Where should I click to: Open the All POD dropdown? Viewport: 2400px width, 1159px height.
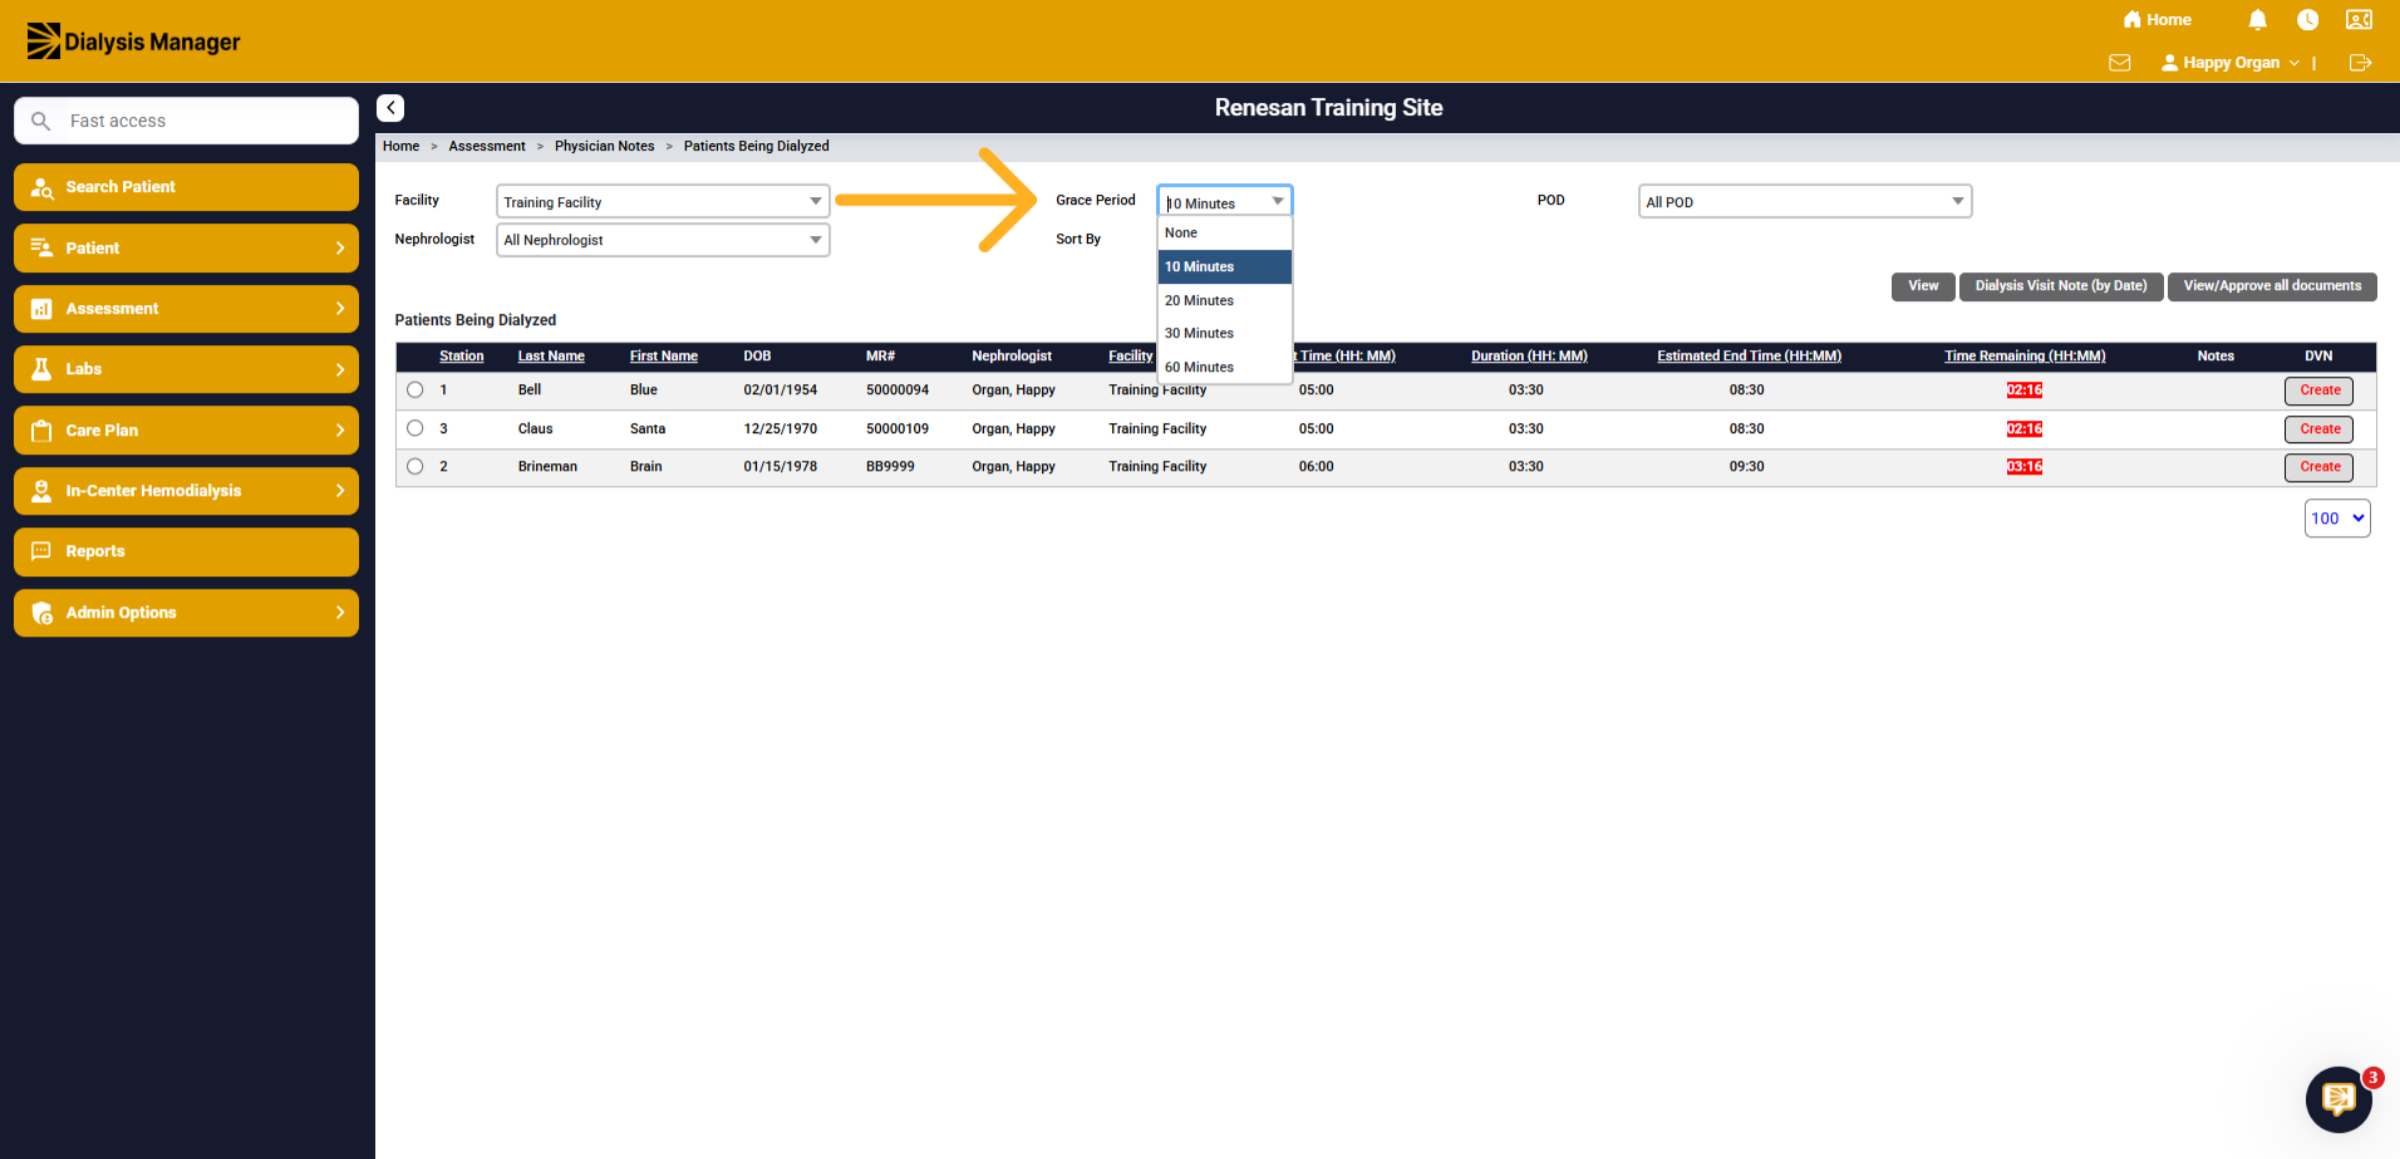point(1804,201)
